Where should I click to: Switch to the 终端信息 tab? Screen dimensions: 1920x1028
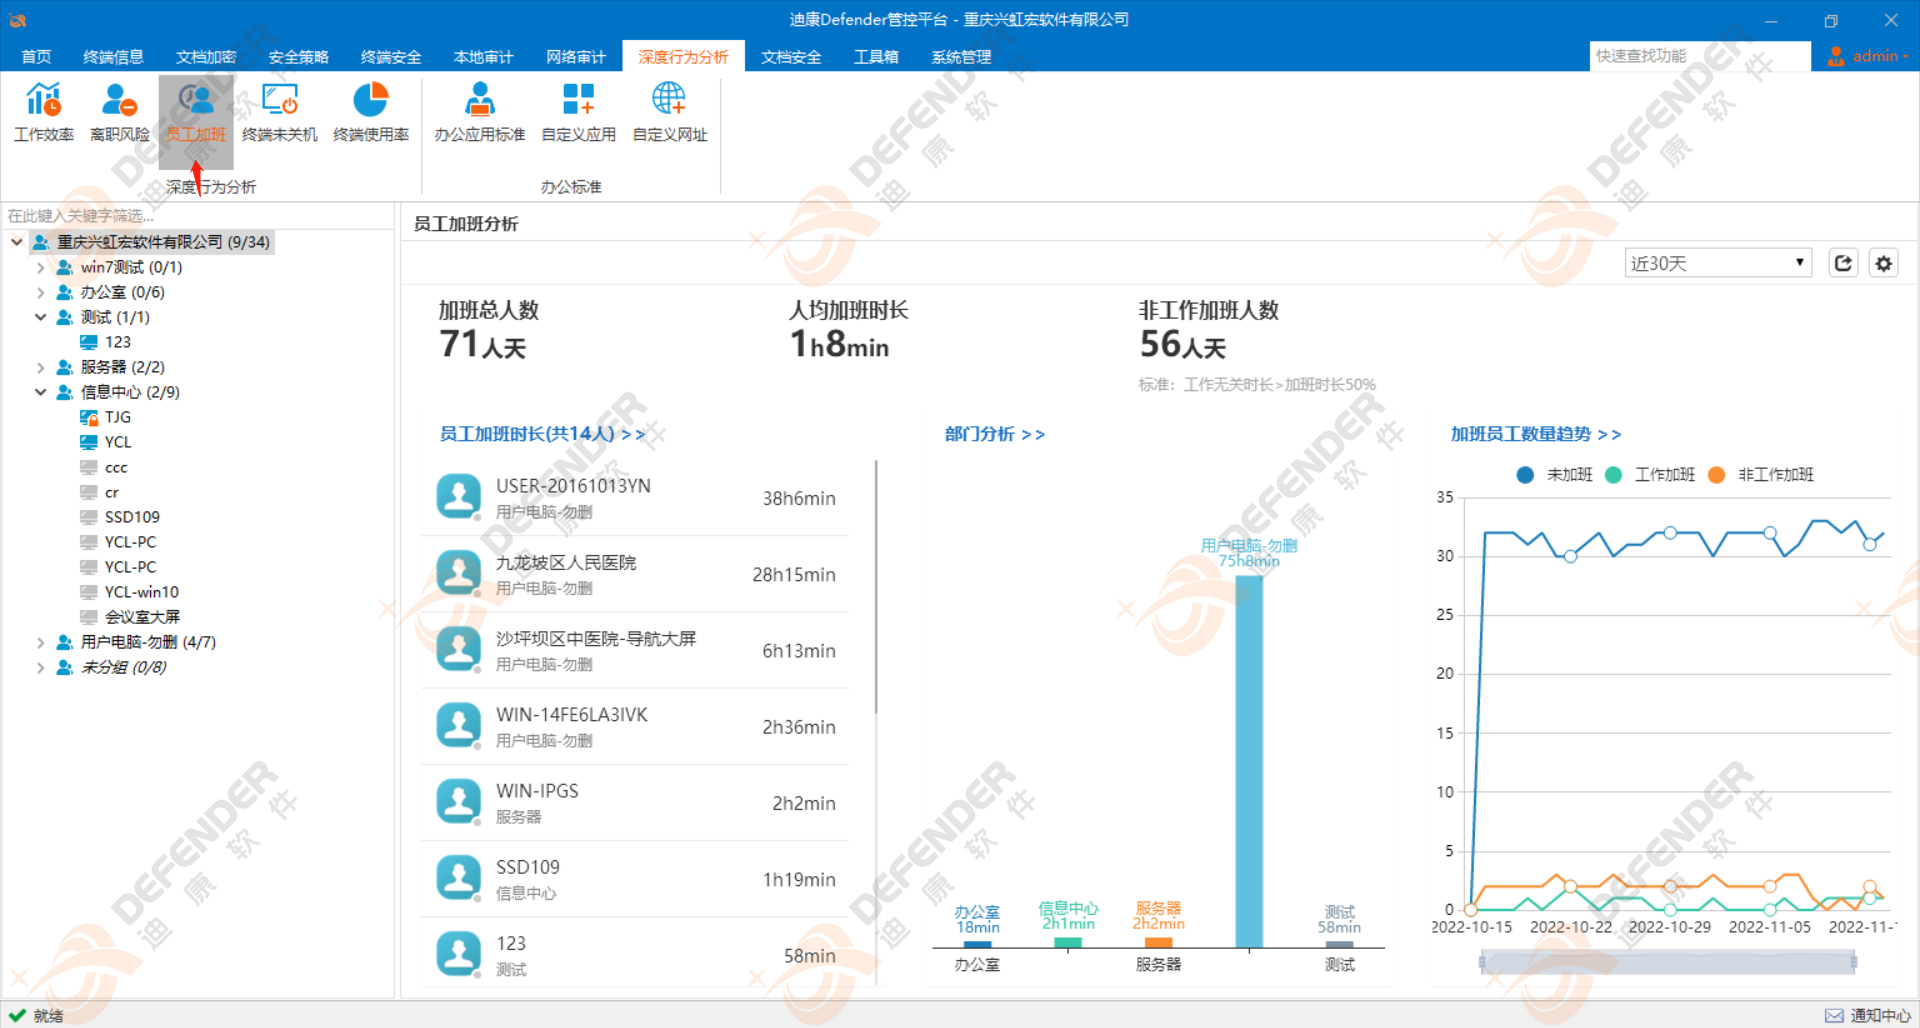coord(113,57)
